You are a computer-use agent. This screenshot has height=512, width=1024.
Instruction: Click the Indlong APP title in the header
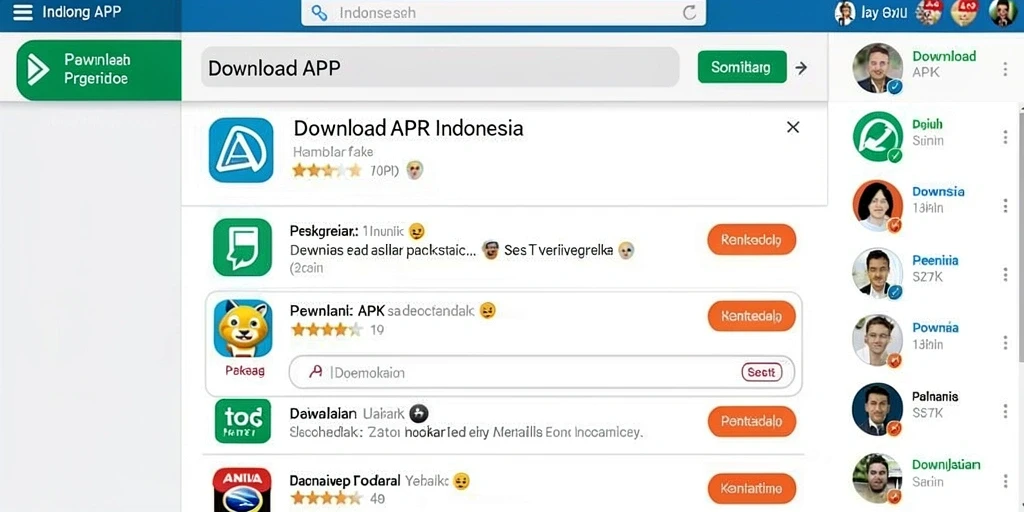pos(80,12)
